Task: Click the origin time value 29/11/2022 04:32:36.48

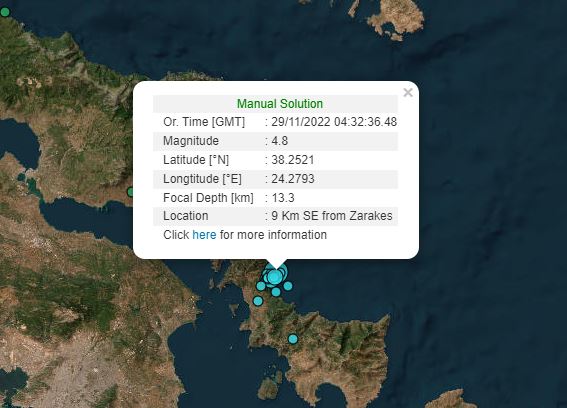Action: coord(334,122)
